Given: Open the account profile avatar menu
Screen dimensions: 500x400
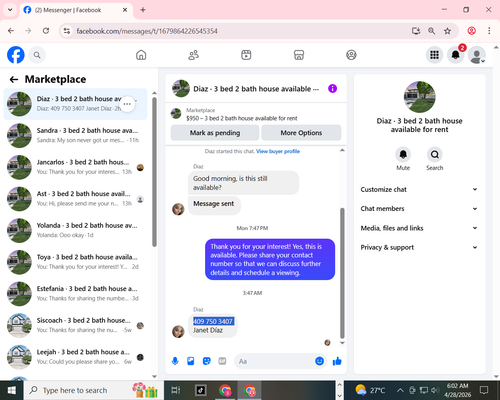Looking at the screenshot, I should (x=477, y=55).
